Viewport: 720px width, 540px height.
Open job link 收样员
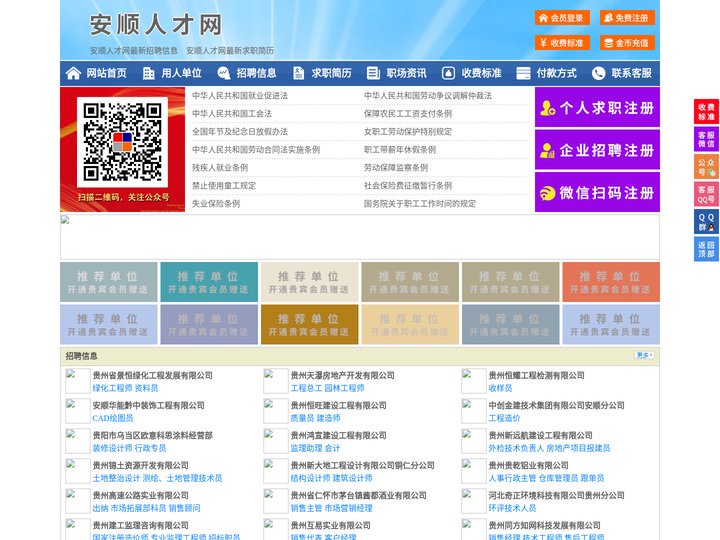[x=501, y=388]
